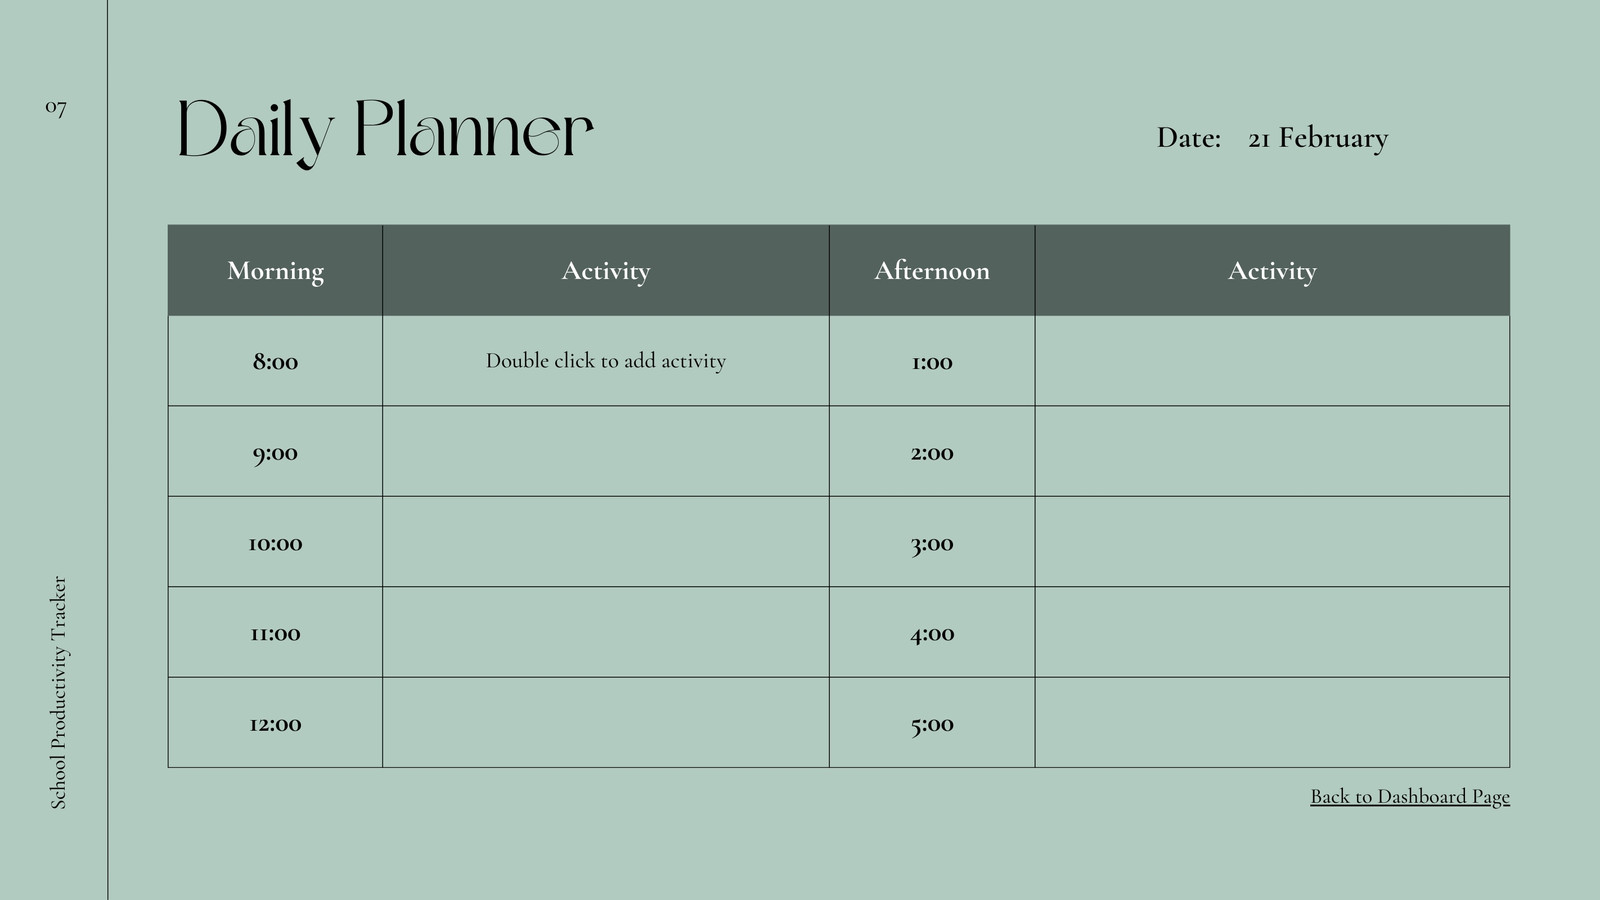
Task: Select the empty 11:00 activity cell
Action: pos(606,632)
